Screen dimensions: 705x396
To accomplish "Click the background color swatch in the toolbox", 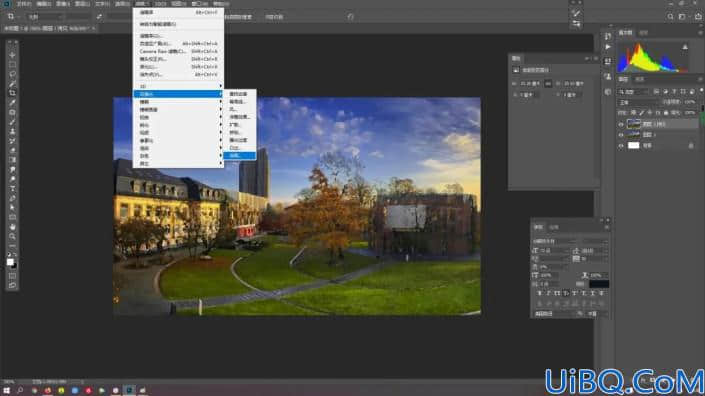I will click(x=14, y=266).
